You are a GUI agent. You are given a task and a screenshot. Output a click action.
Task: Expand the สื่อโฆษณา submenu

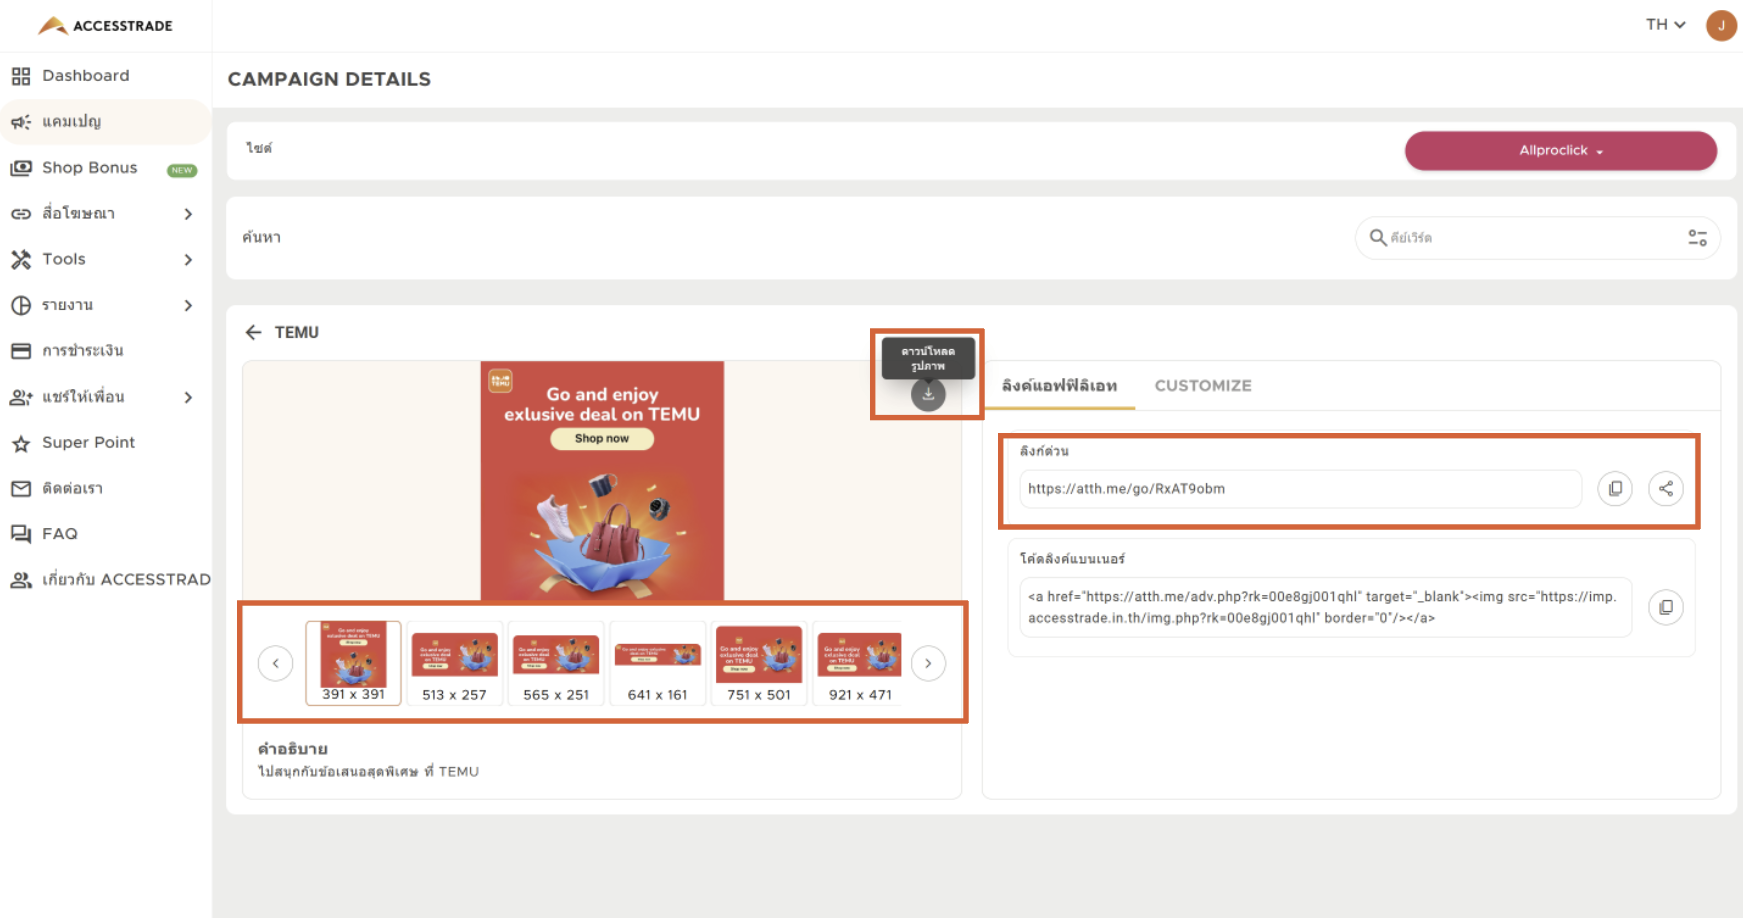tap(188, 214)
